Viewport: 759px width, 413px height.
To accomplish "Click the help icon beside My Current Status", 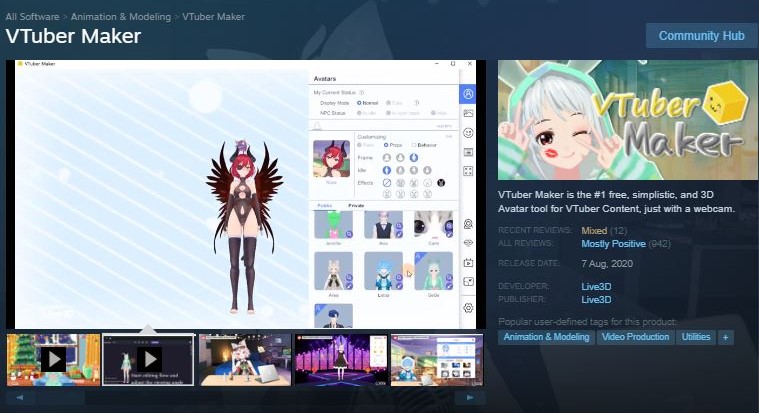I will 362,92.
